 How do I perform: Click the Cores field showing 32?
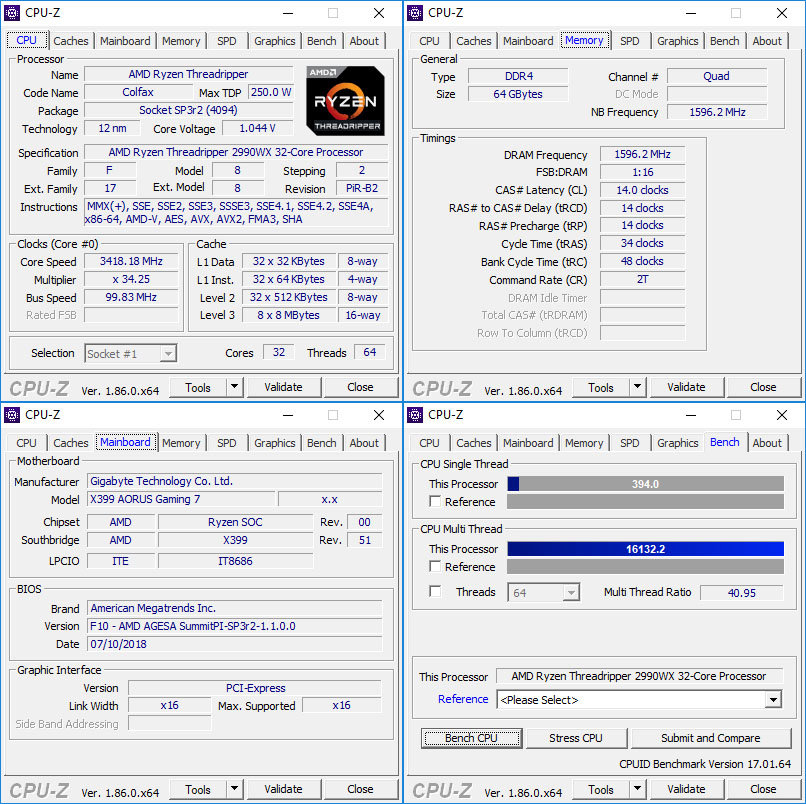click(x=279, y=353)
